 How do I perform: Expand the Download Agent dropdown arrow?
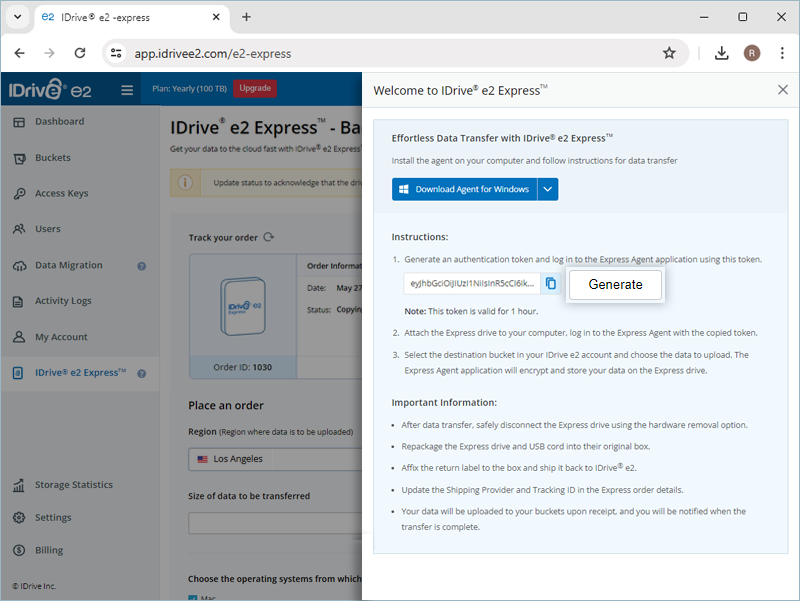(547, 189)
